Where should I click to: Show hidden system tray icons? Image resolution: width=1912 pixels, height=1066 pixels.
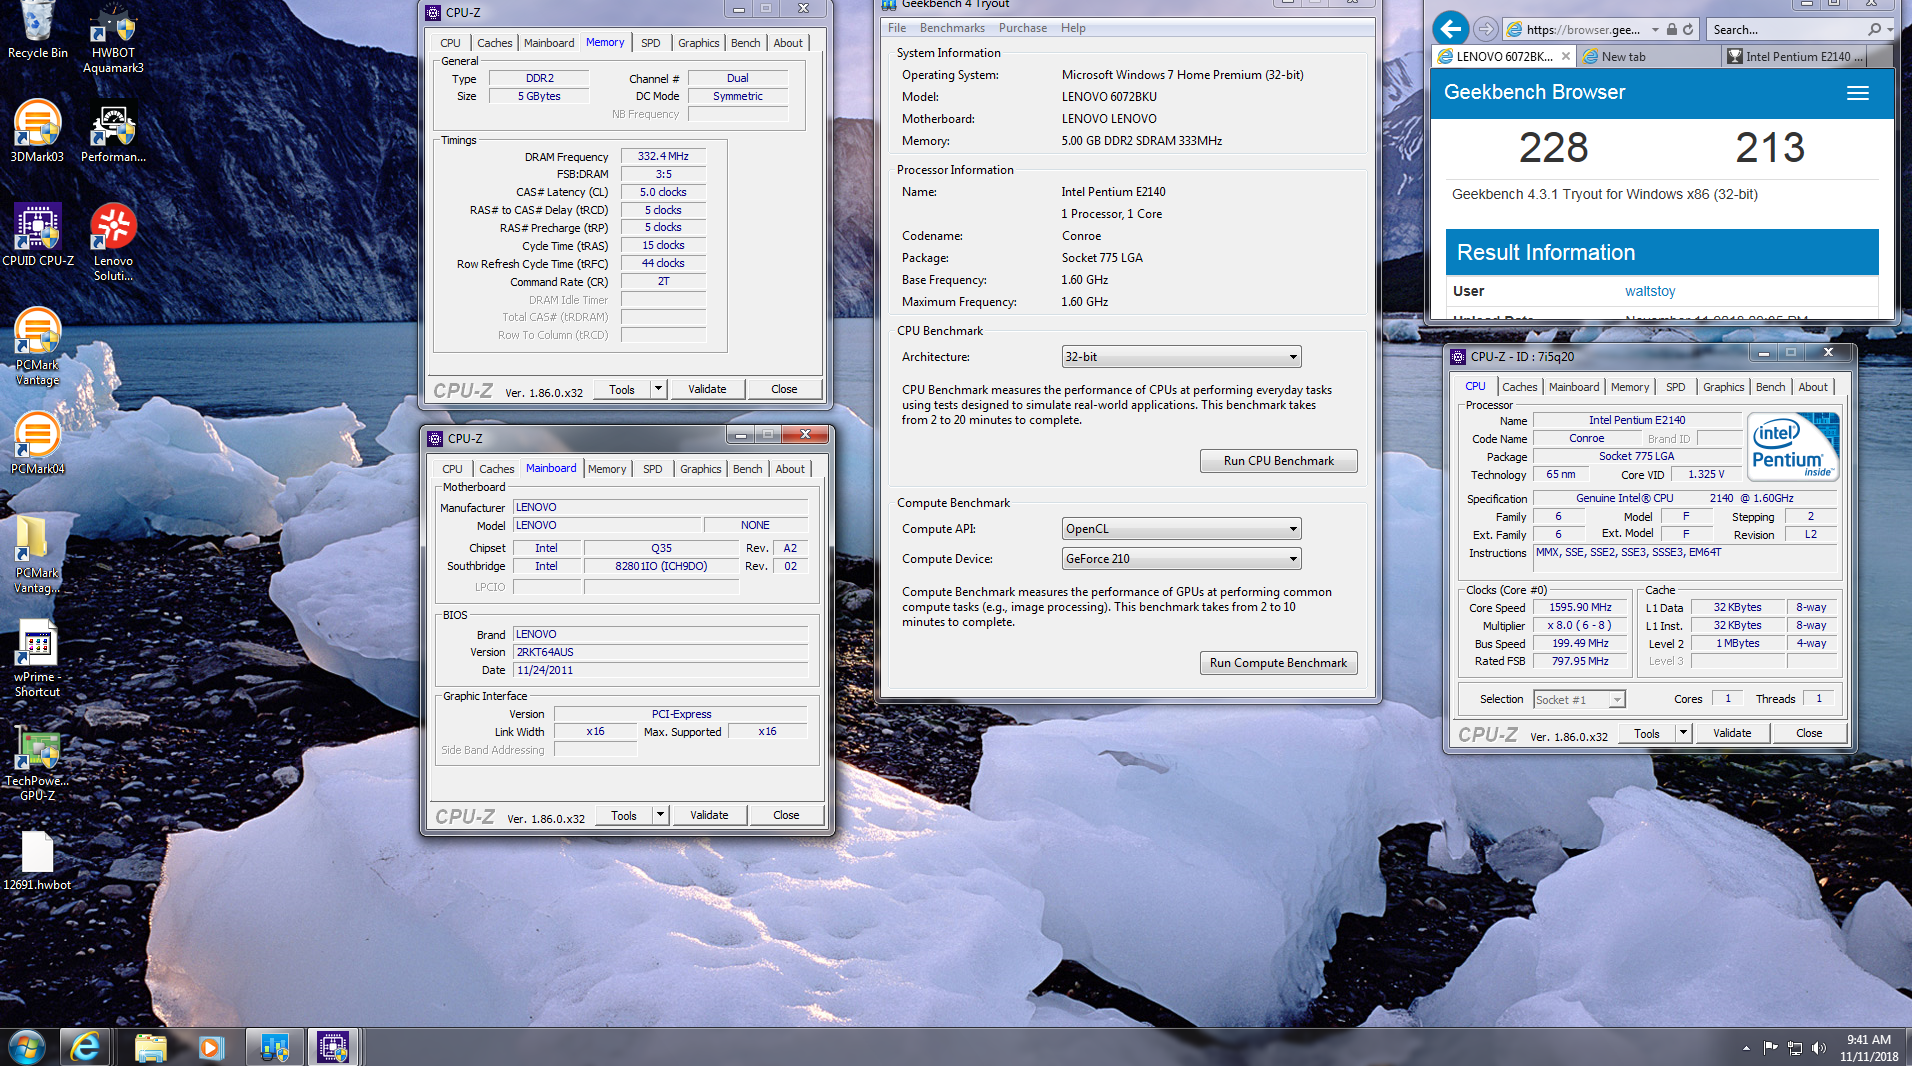[x=1746, y=1048]
